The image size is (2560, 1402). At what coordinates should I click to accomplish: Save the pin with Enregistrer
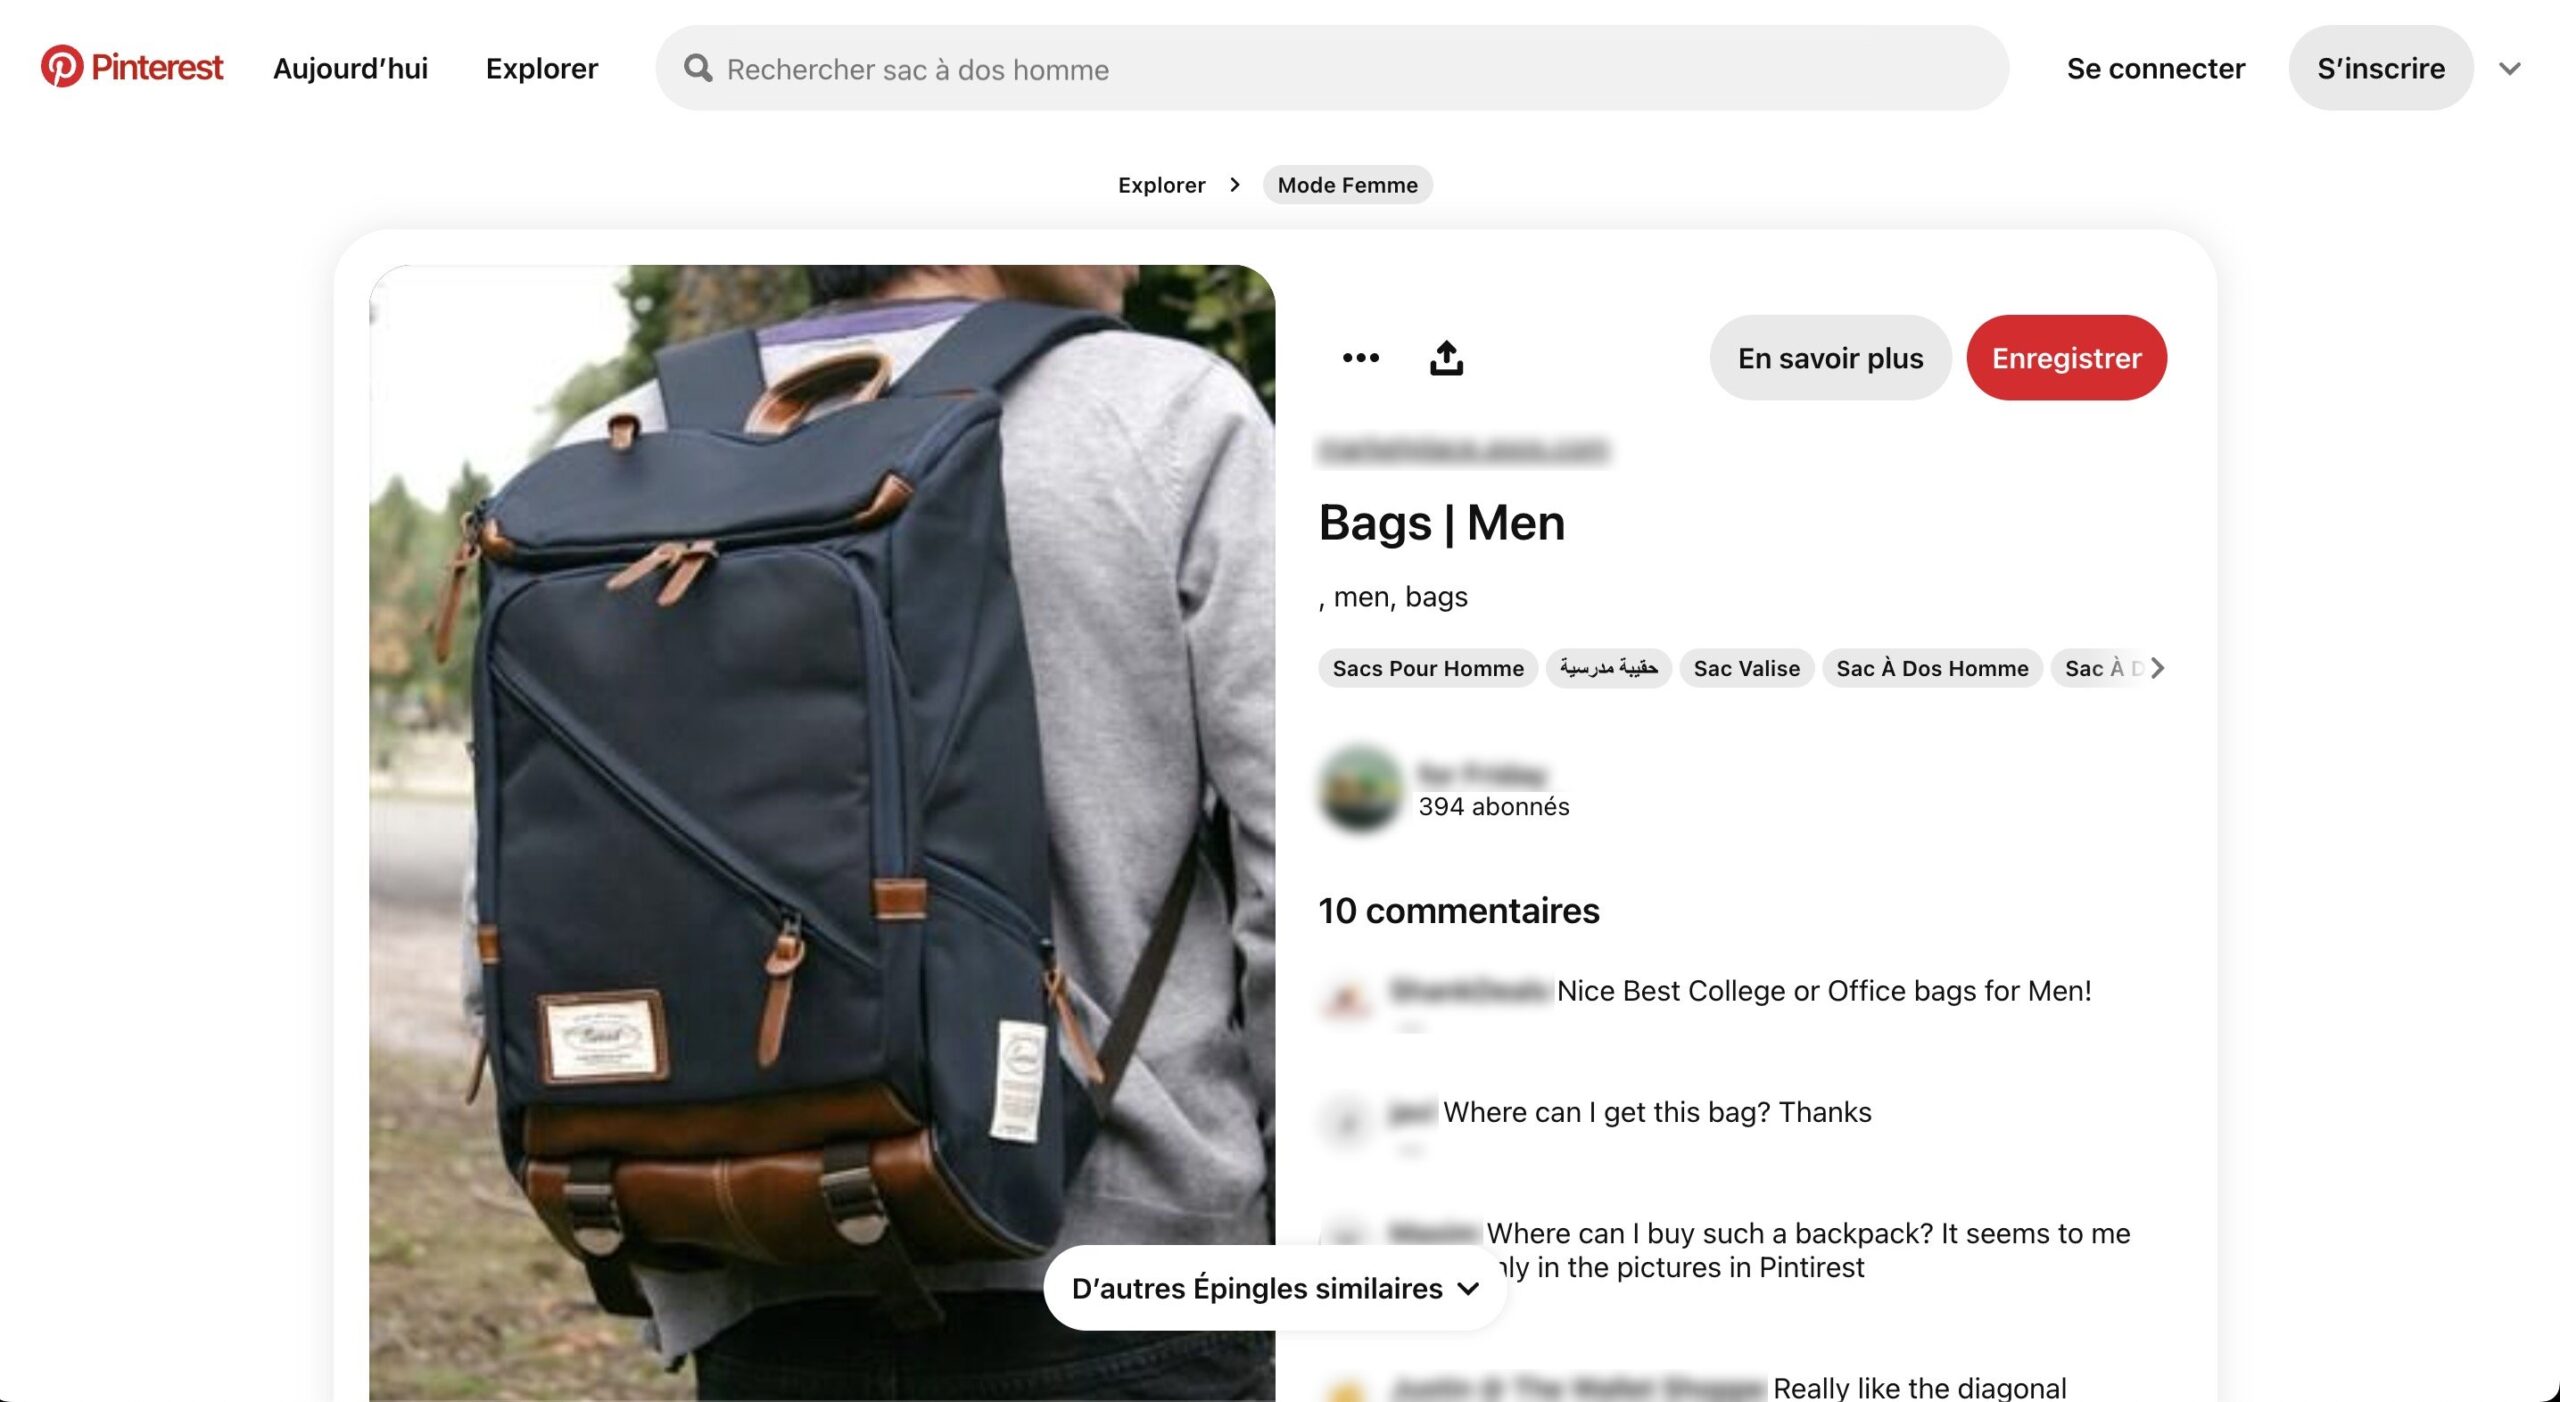click(x=2066, y=358)
